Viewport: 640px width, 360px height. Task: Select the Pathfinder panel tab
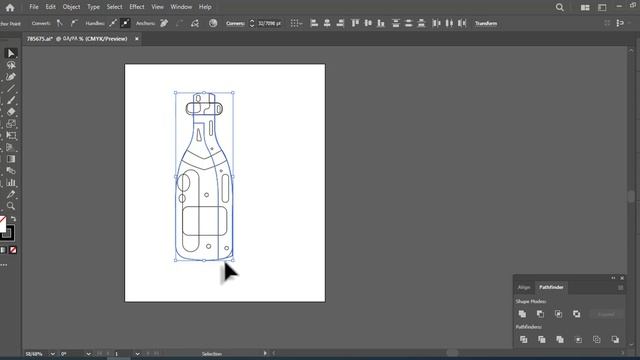tap(551, 287)
